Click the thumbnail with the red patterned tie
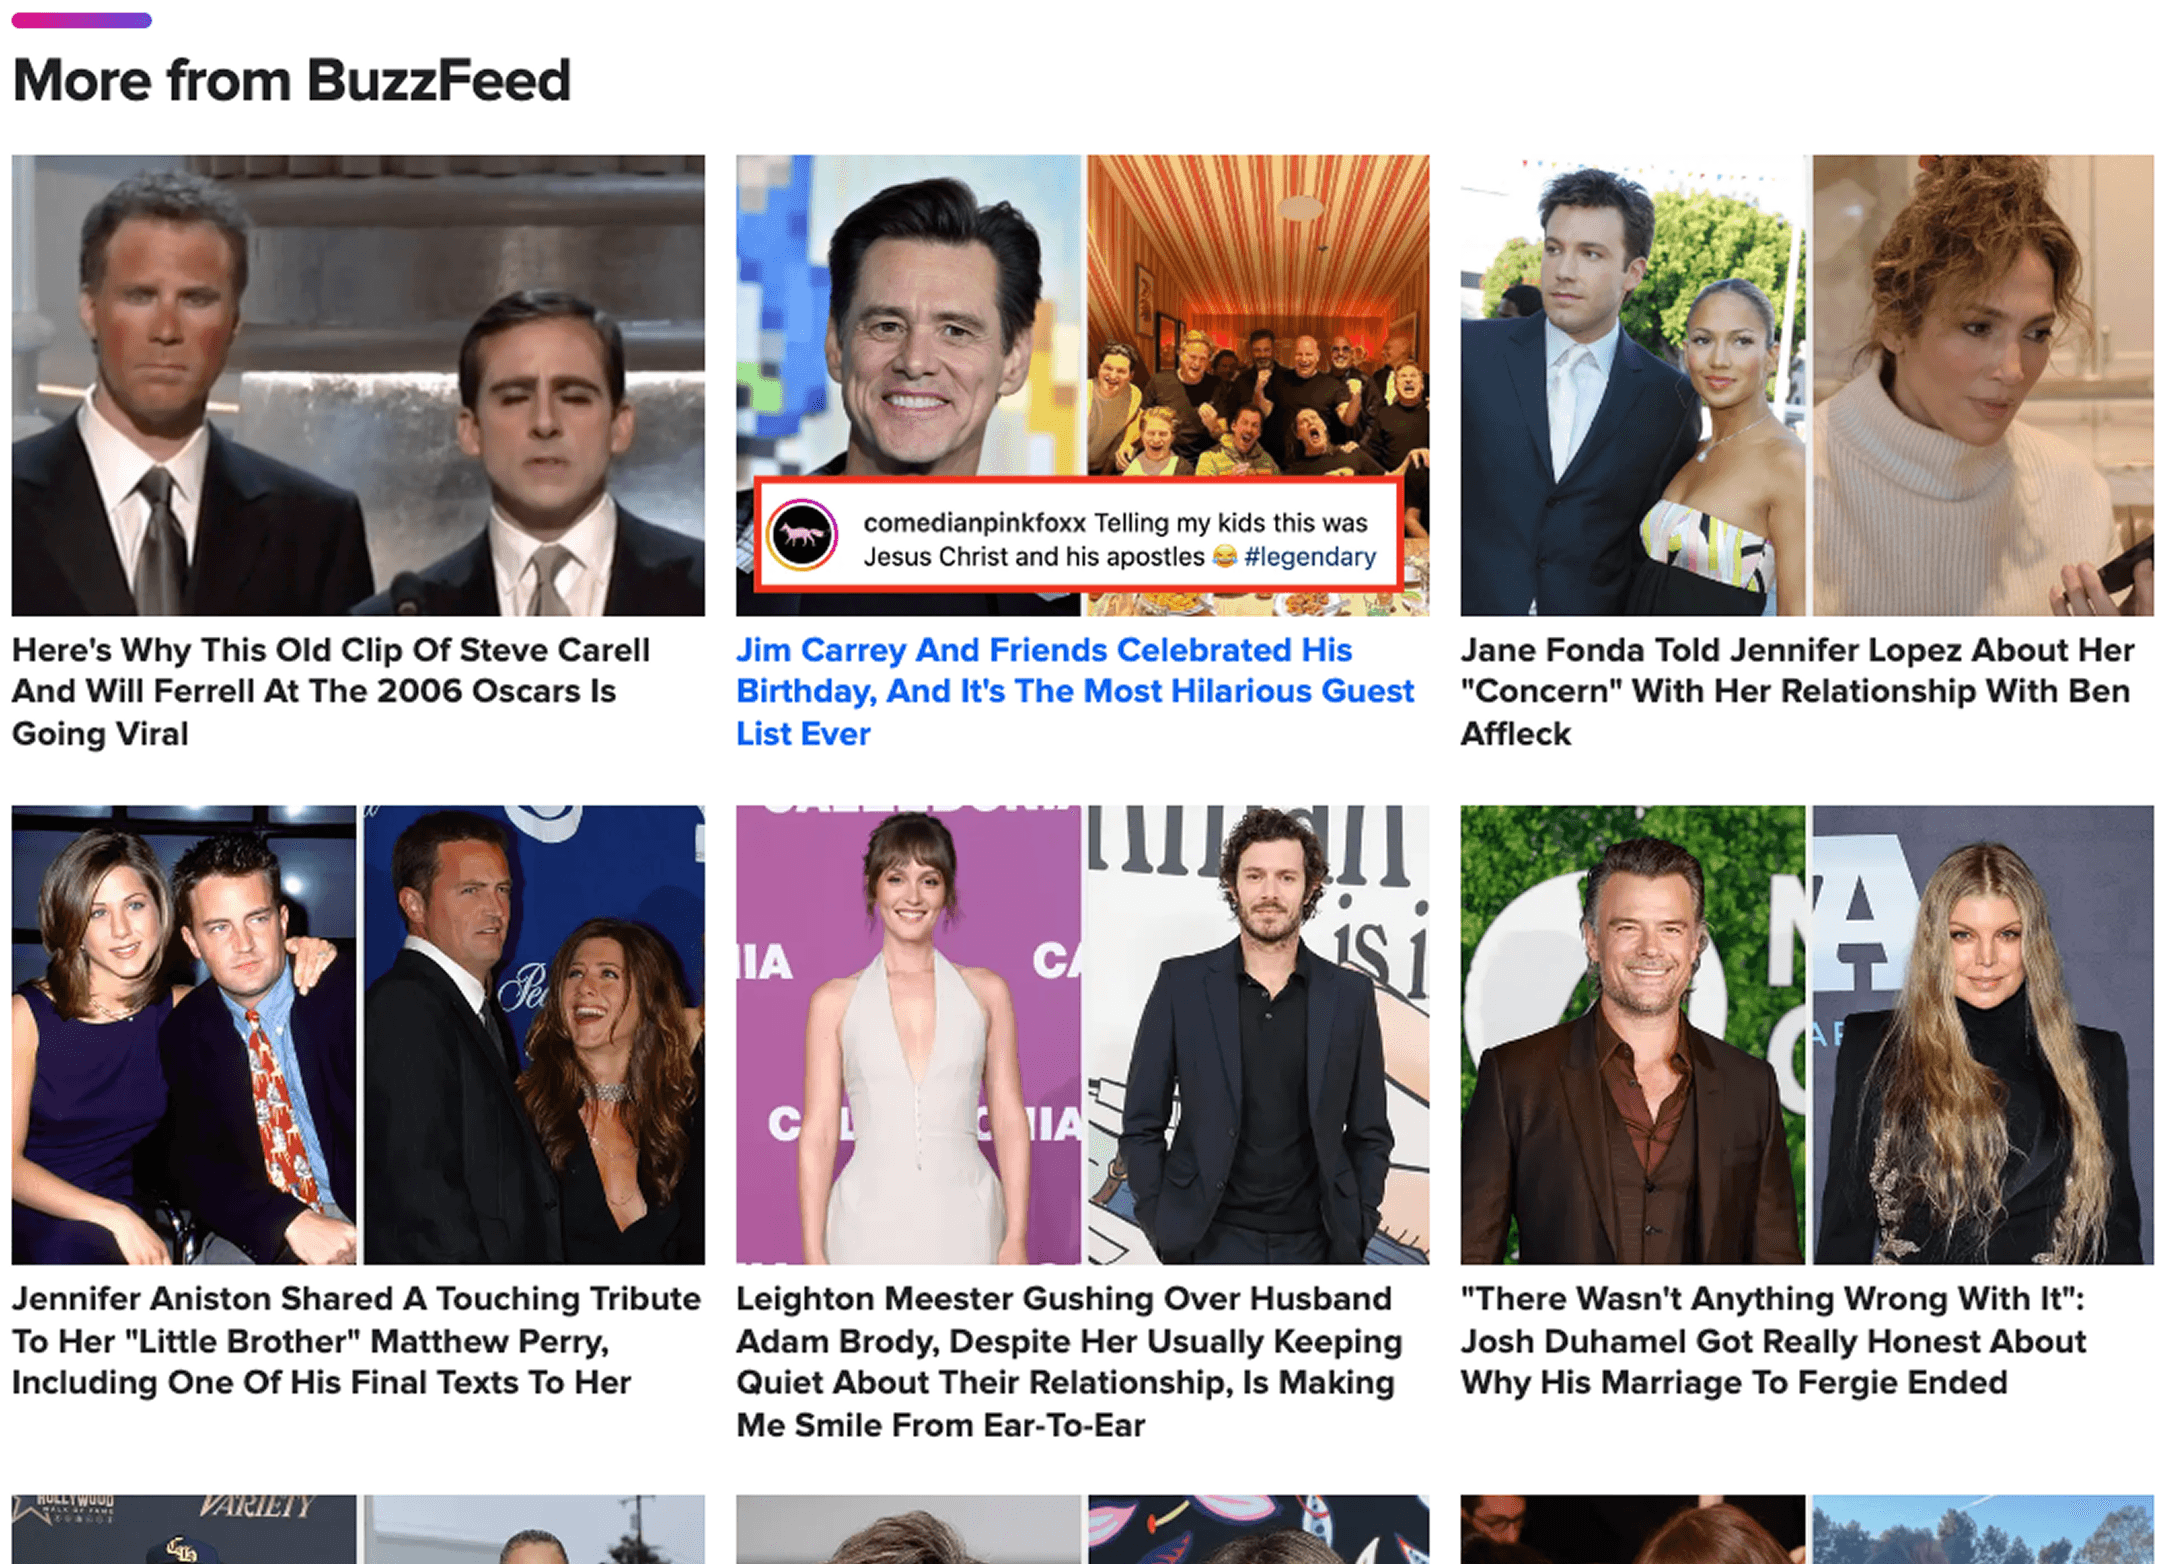Screen dimensions: 2160x1564 (x=184, y=1034)
